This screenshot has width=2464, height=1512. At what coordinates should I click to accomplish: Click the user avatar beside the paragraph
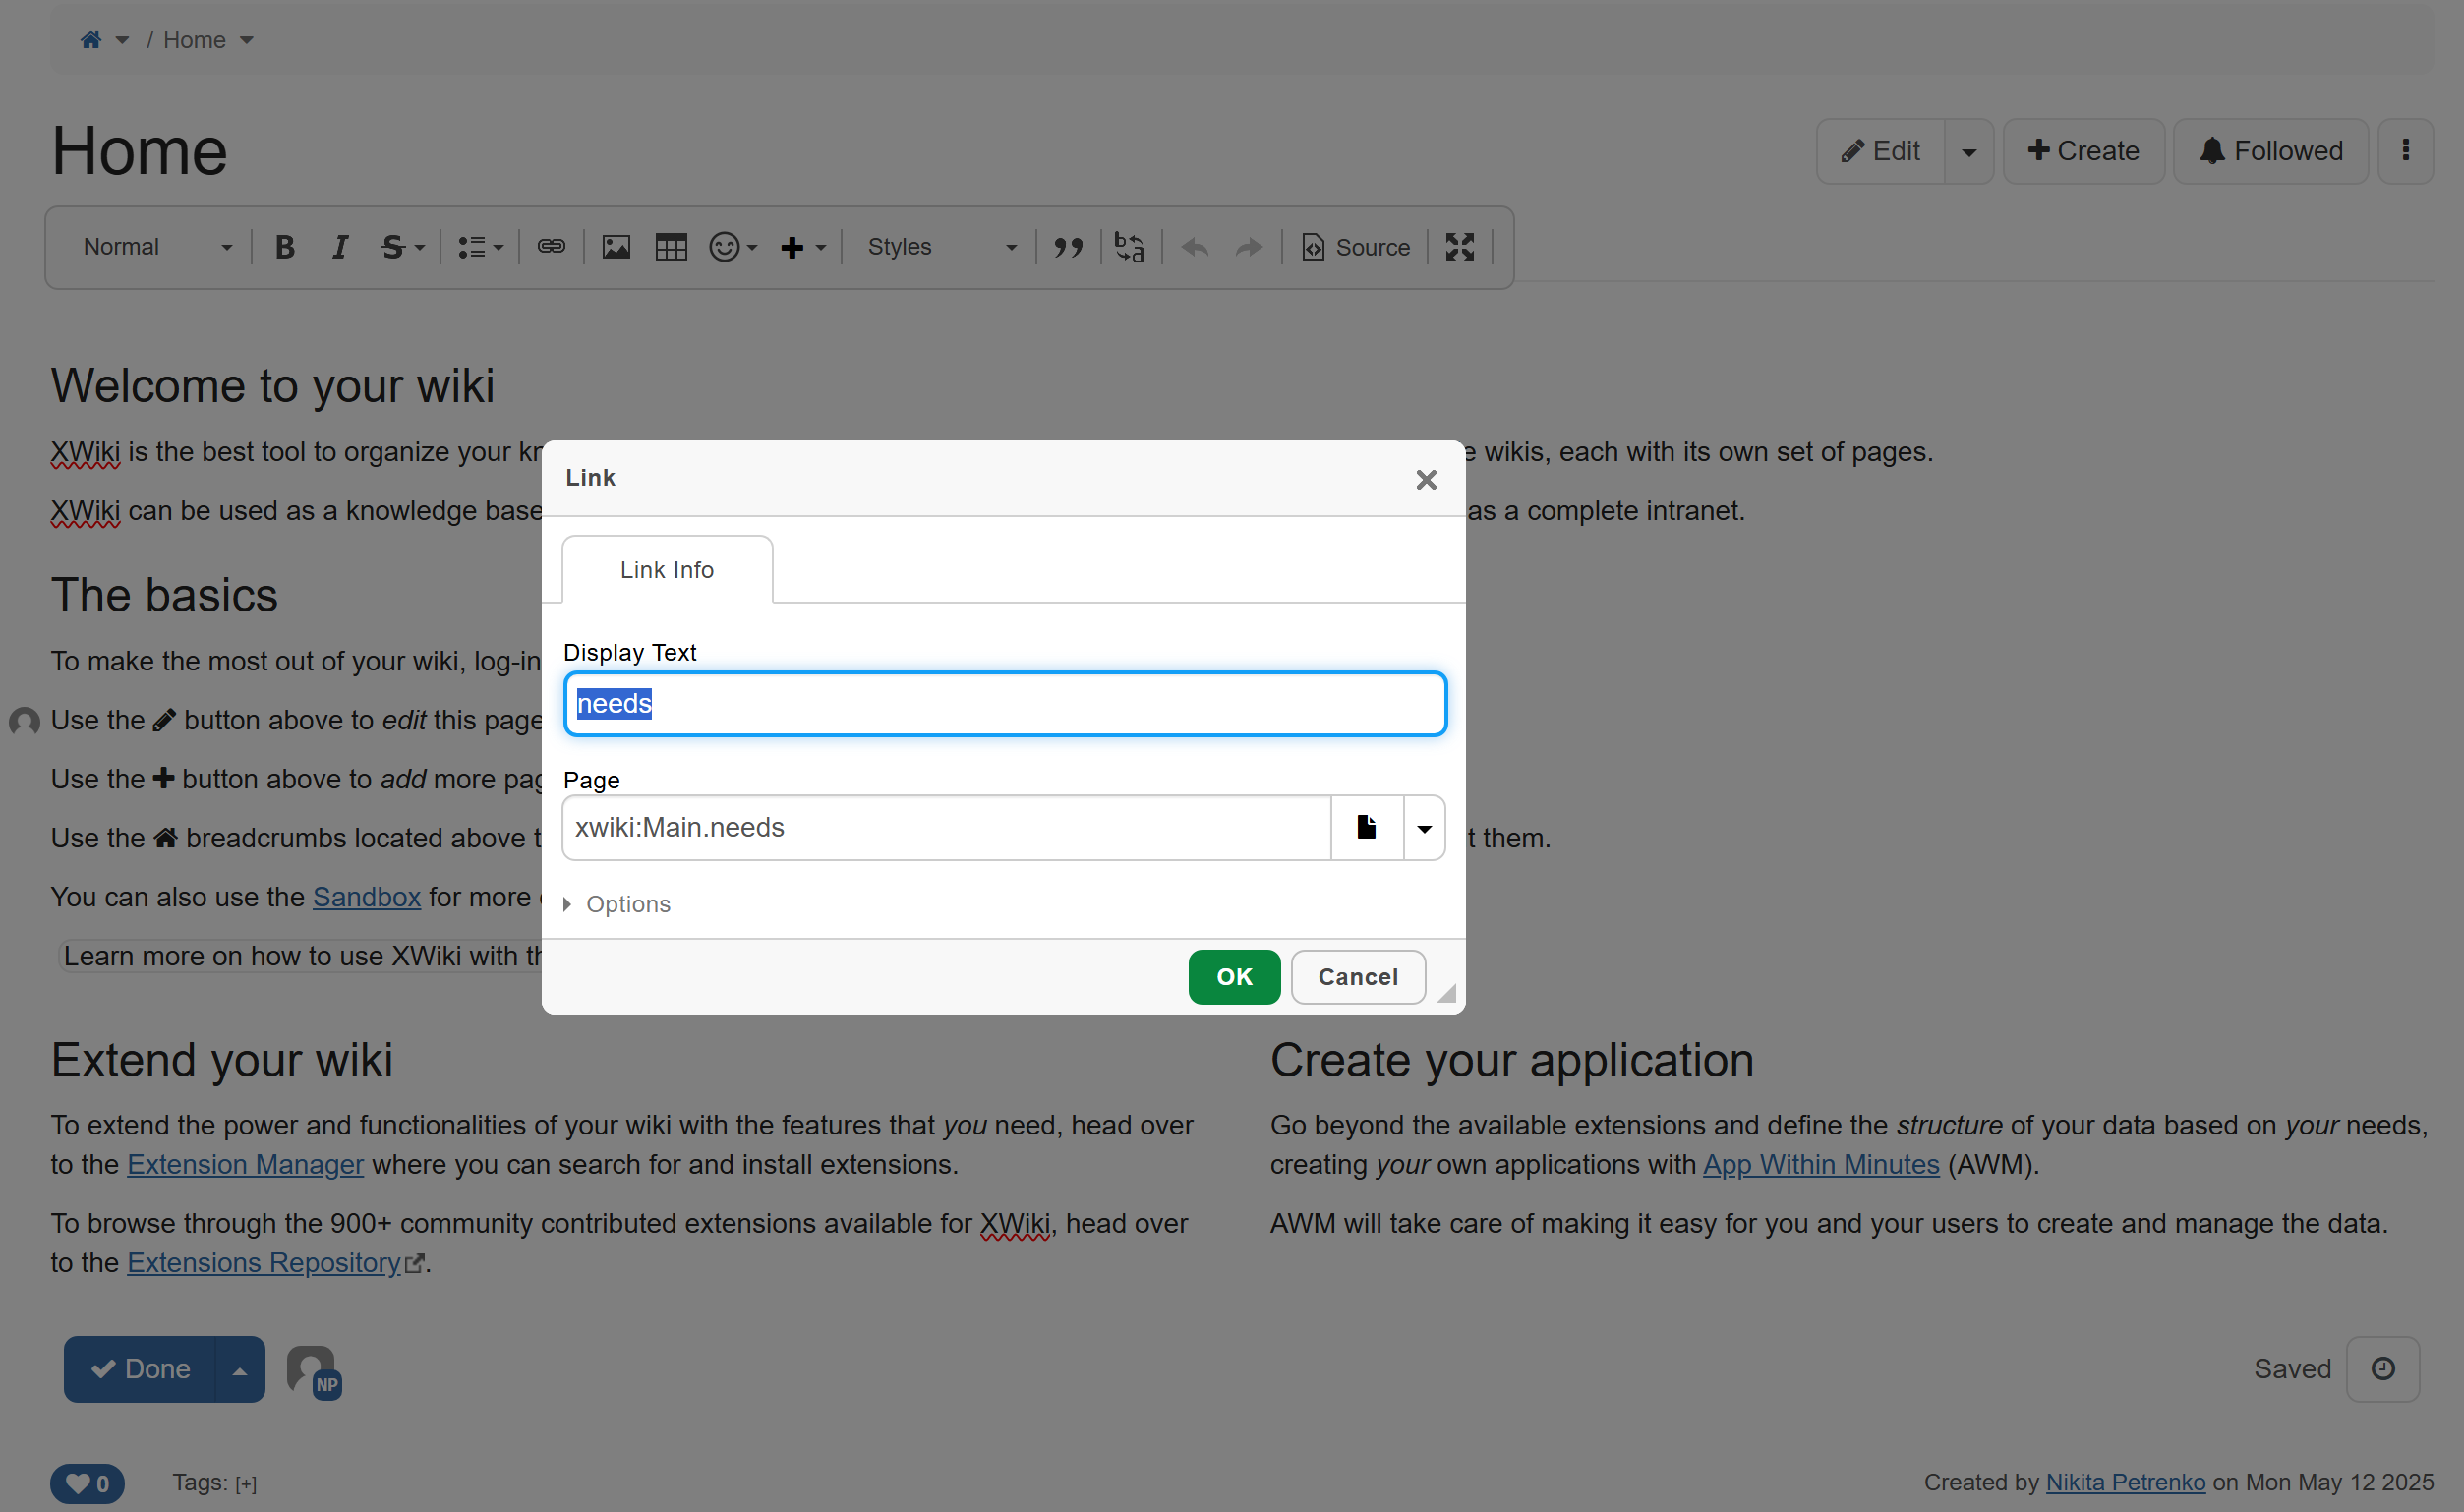(24, 721)
